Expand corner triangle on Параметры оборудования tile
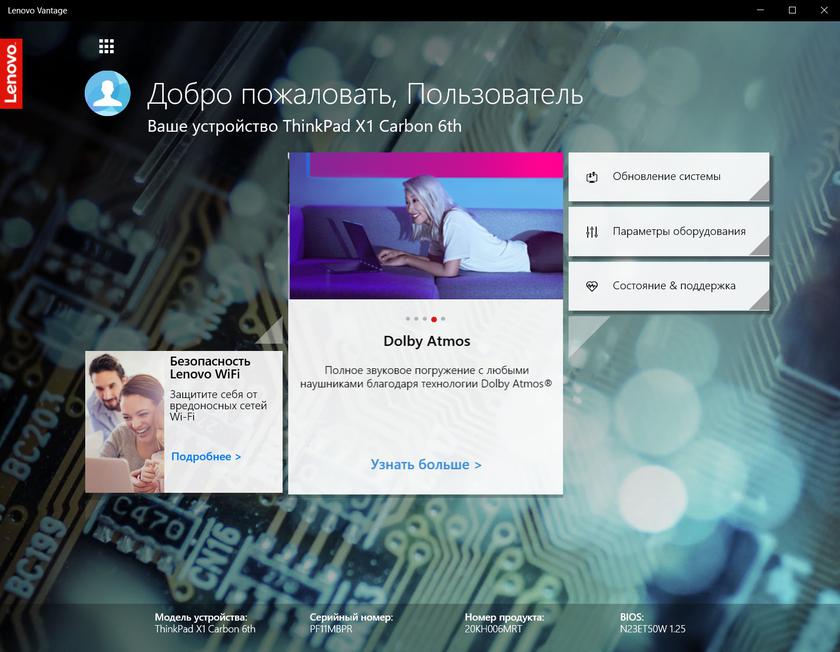This screenshot has width=840, height=652. click(x=760, y=246)
